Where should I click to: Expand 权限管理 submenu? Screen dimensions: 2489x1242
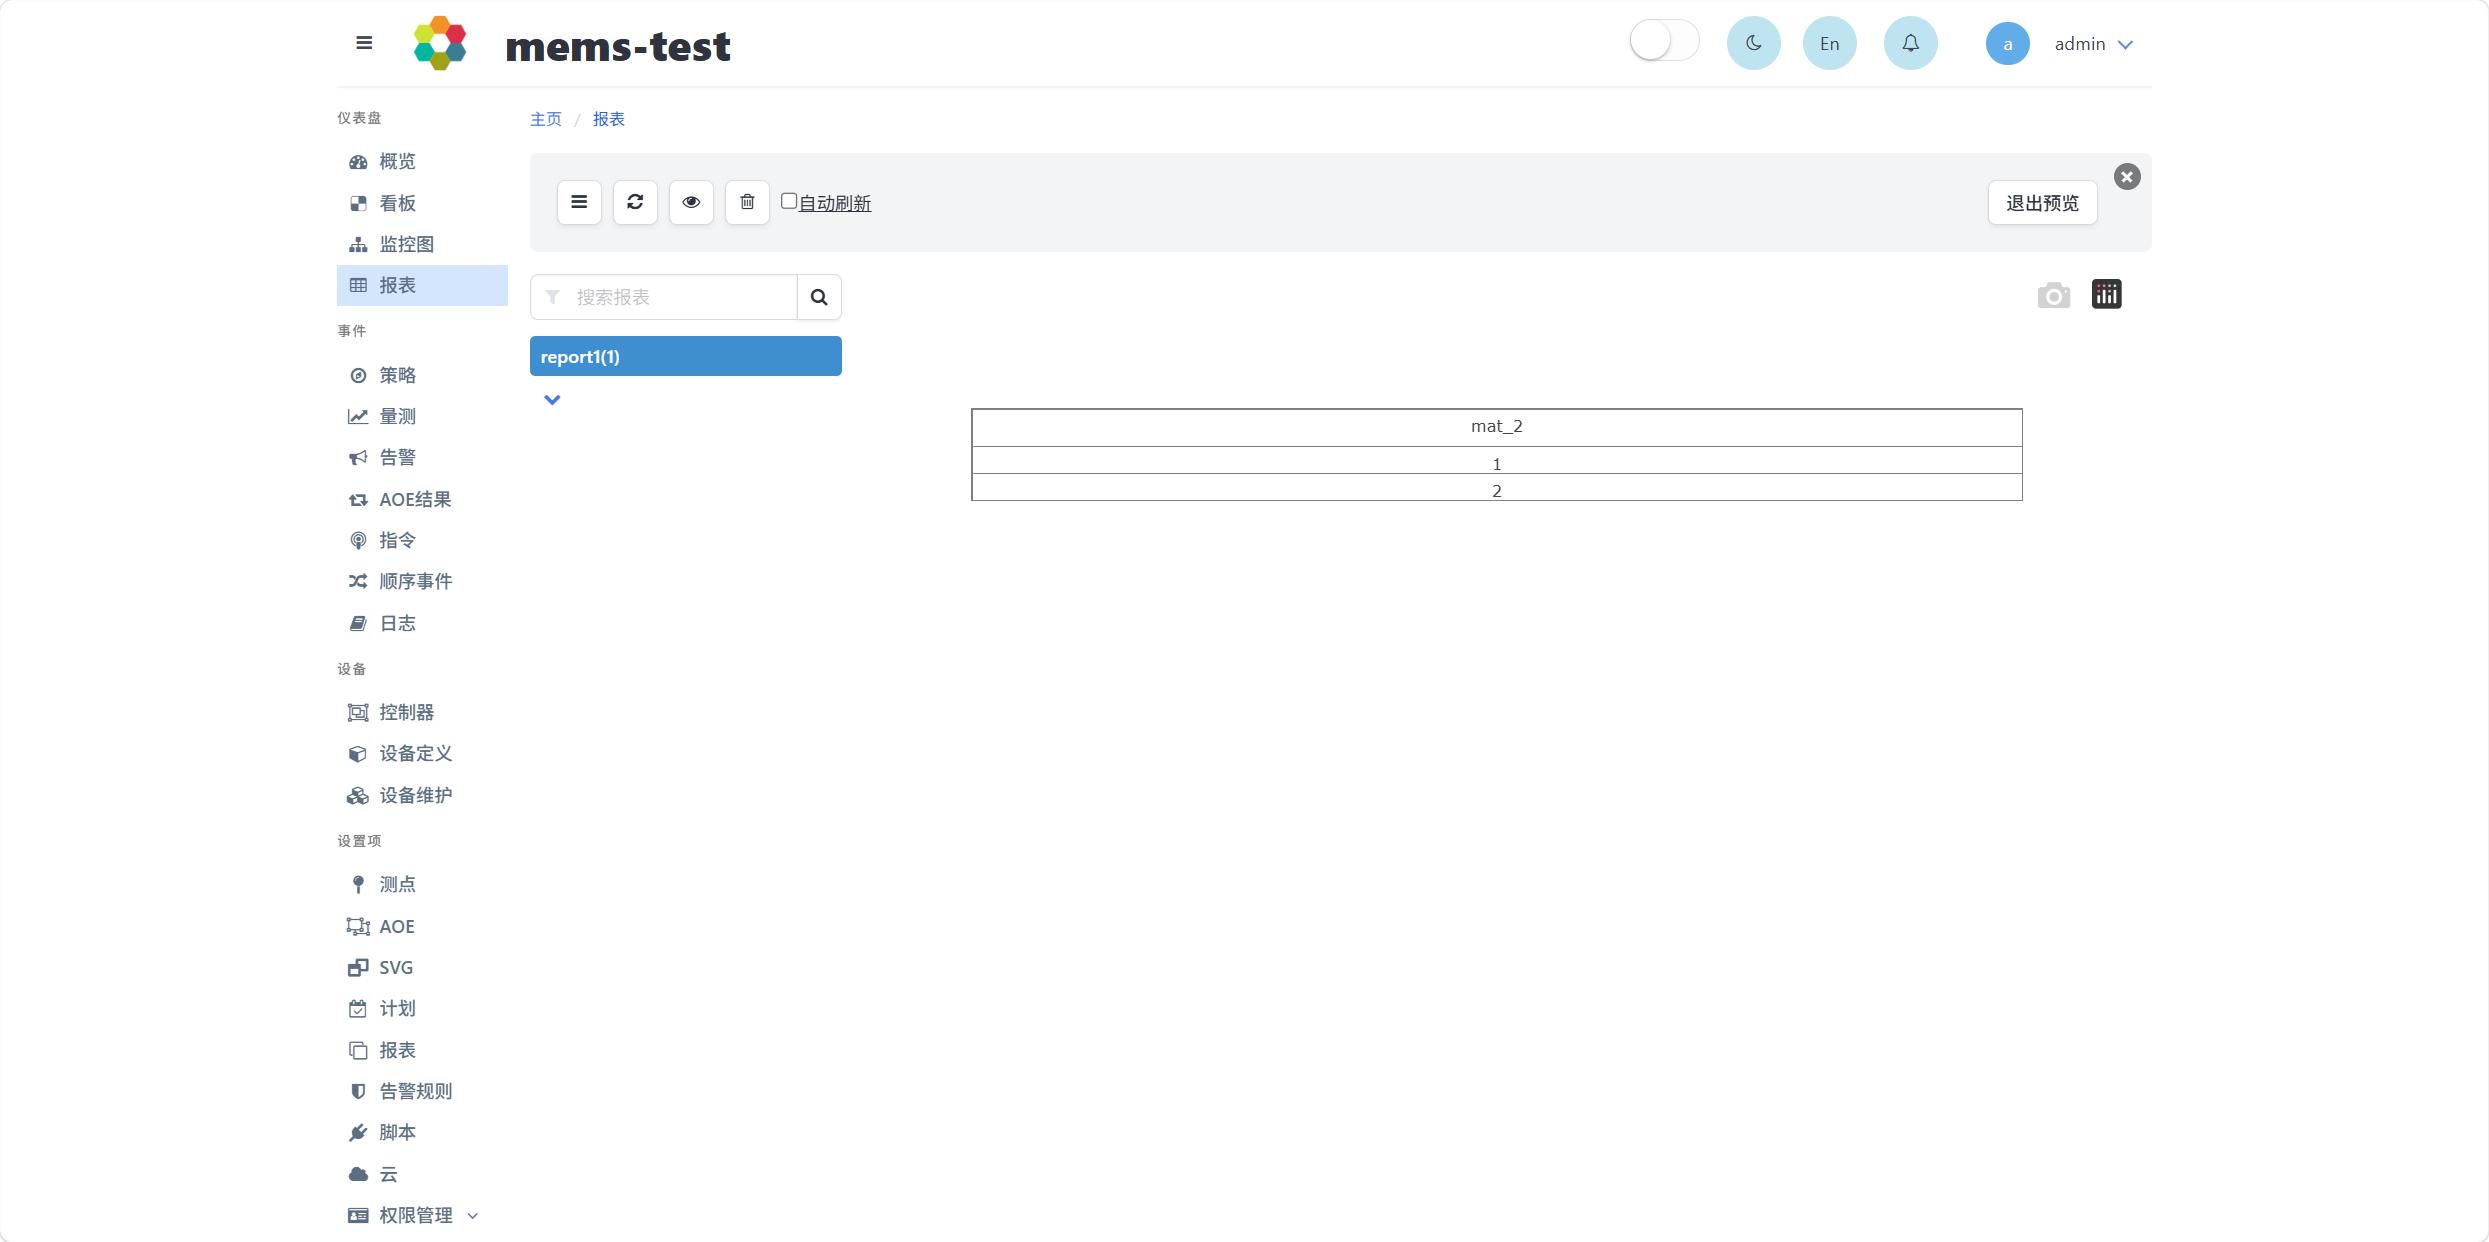[422, 1215]
